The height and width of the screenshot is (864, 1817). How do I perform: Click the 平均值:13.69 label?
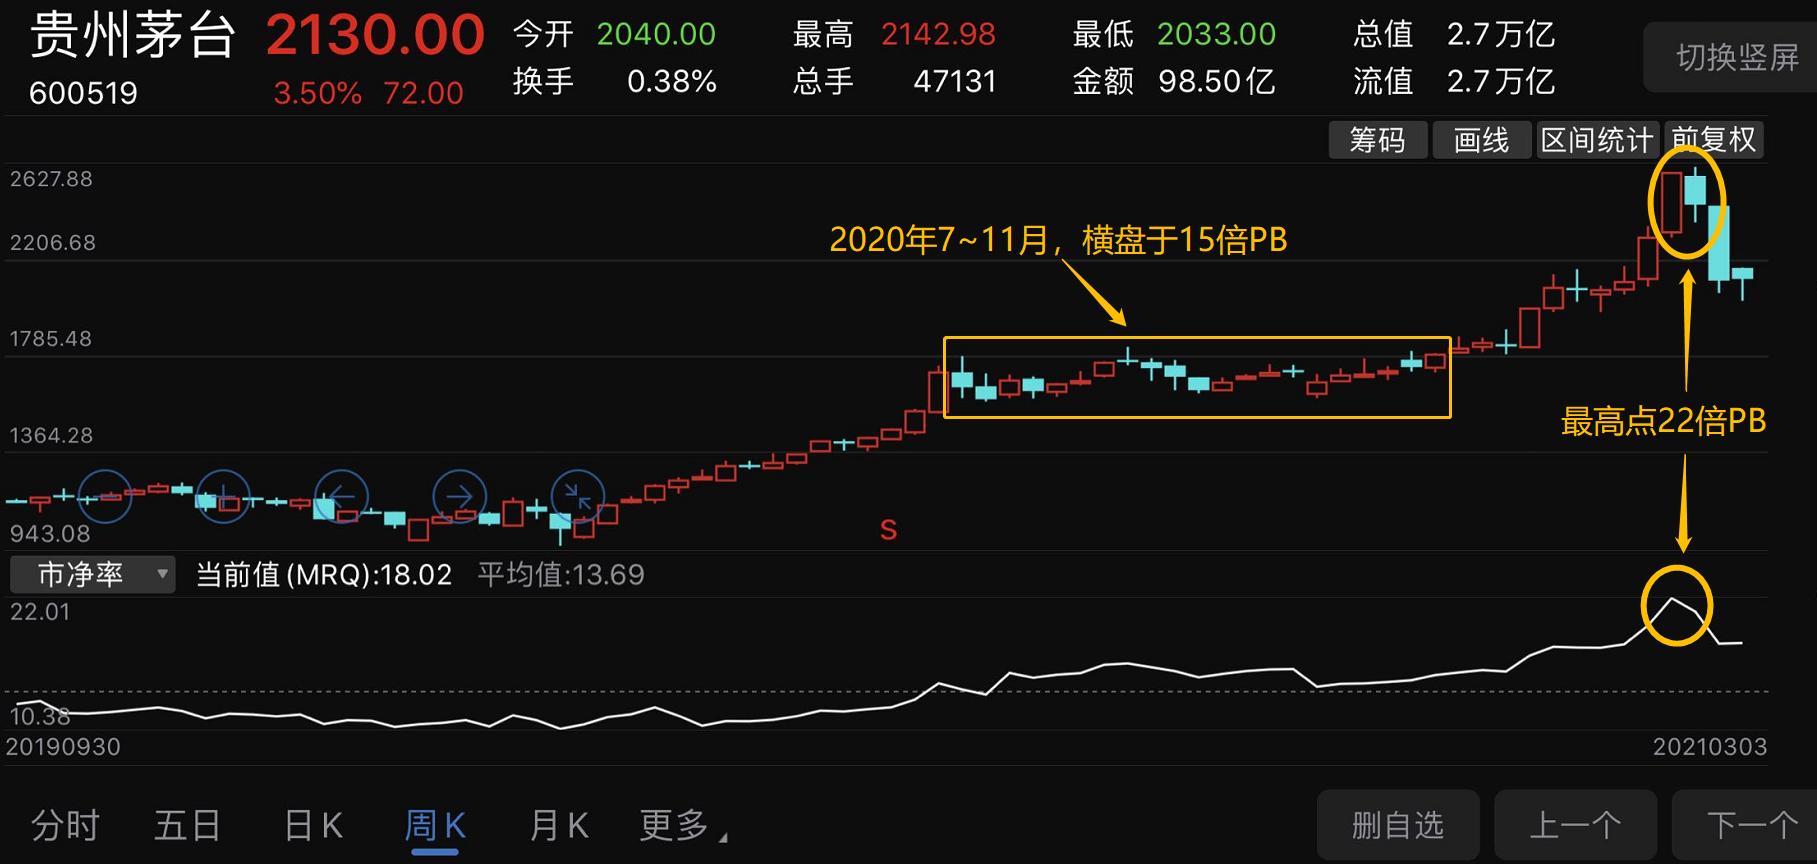(x=561, y=574)
